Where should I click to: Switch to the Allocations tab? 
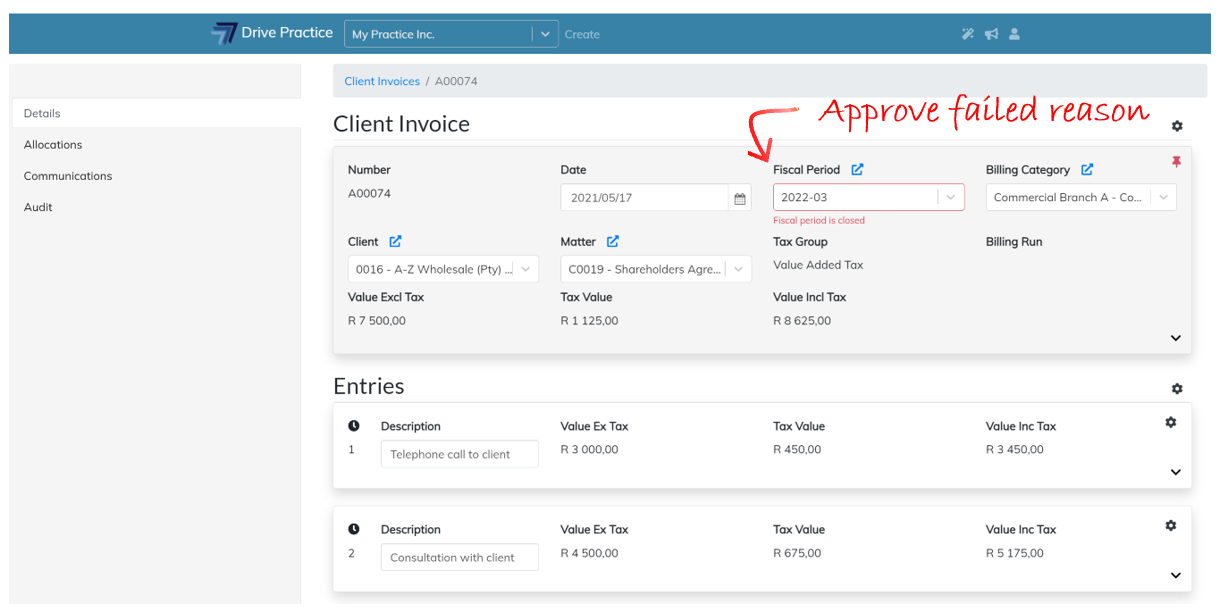coord(53,145)
